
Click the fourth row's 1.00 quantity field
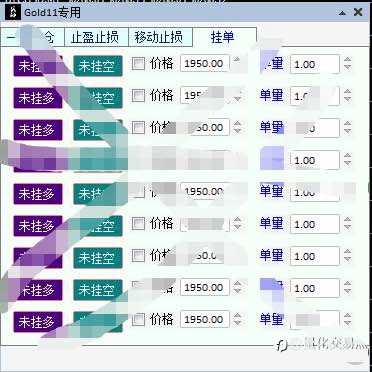315,160
